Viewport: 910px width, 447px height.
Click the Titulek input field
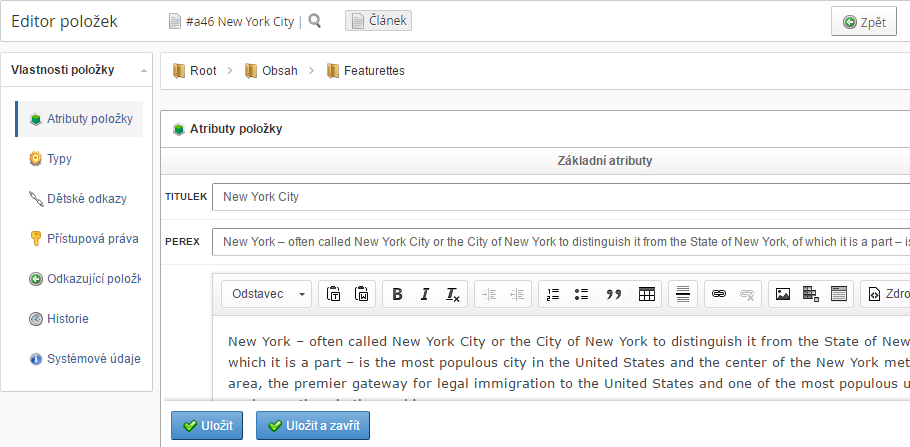561,197
